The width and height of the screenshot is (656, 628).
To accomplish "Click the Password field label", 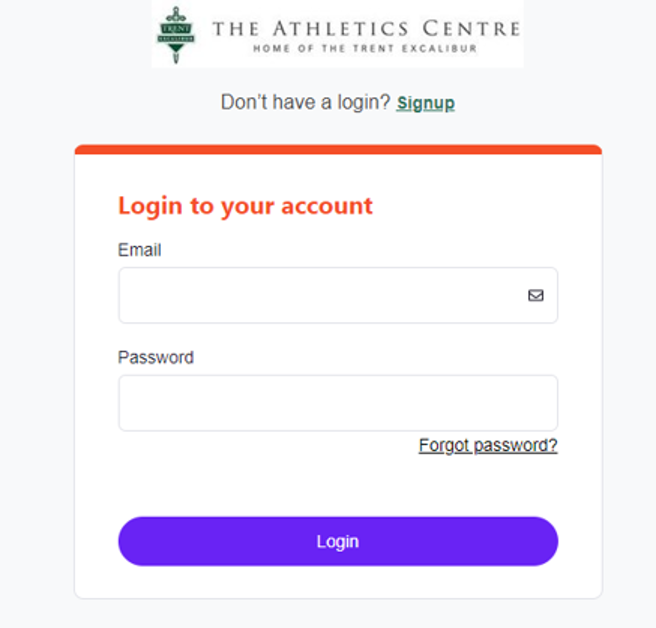I will click(x=156, y=357).
